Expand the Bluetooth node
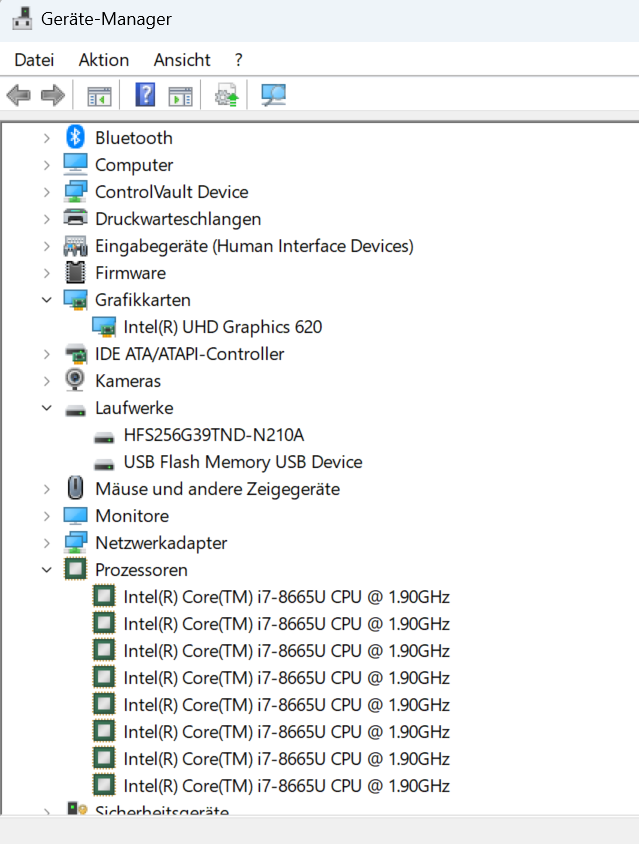Screen dimensions: 639x844 (x=47, y=138)
